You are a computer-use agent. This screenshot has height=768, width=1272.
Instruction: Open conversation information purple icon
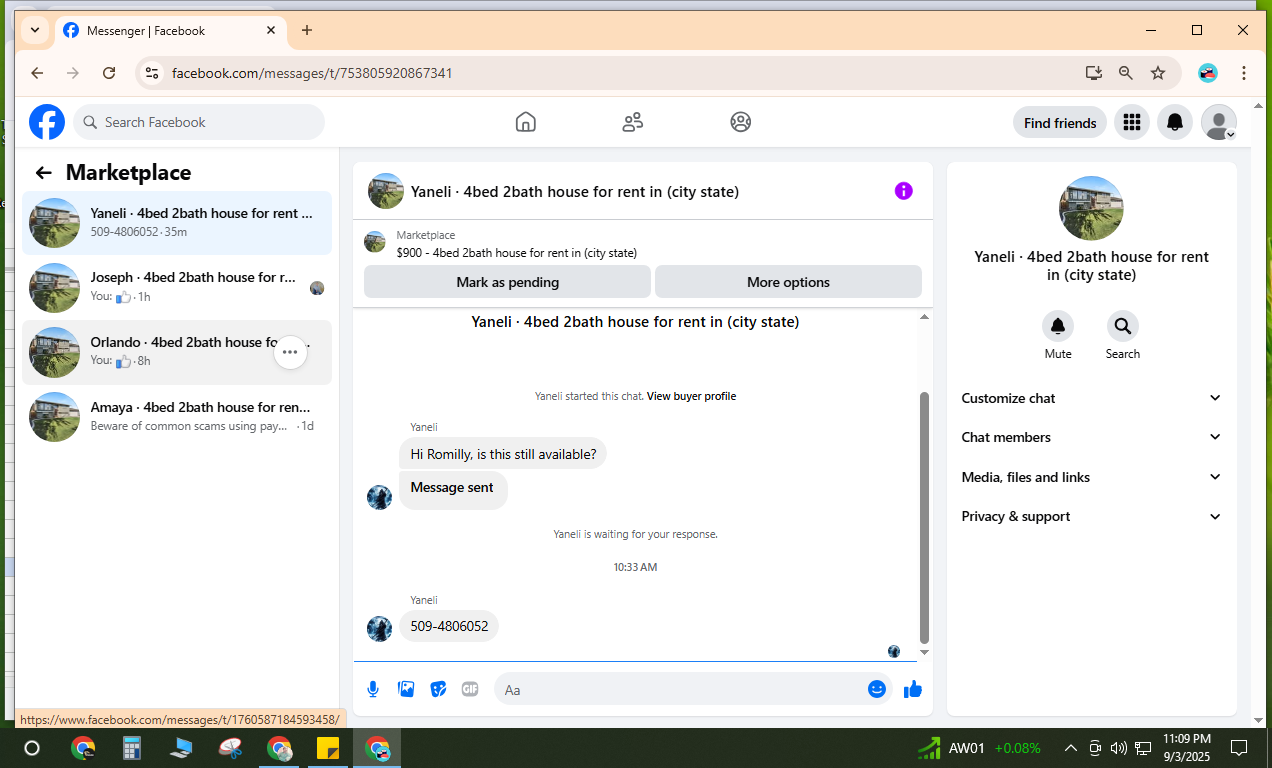click(903, 190)
